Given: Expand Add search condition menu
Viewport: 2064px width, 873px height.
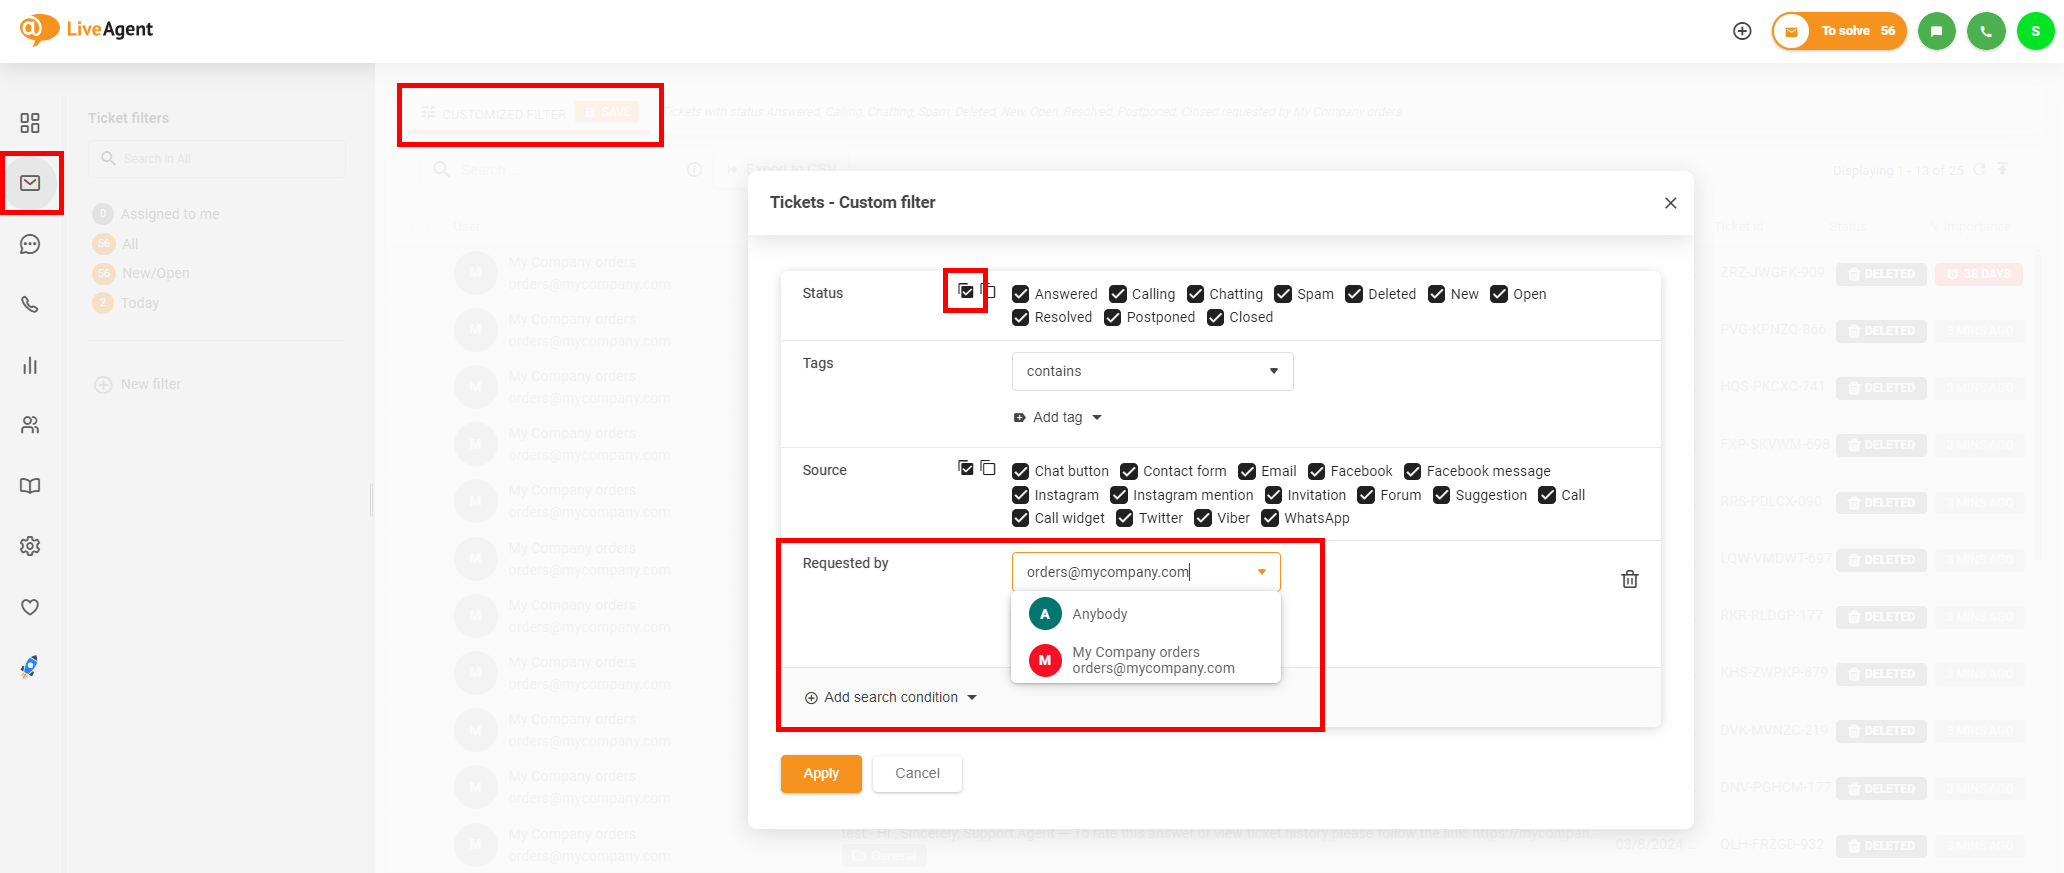Looking at the screenshot, I should coord(891,697).
